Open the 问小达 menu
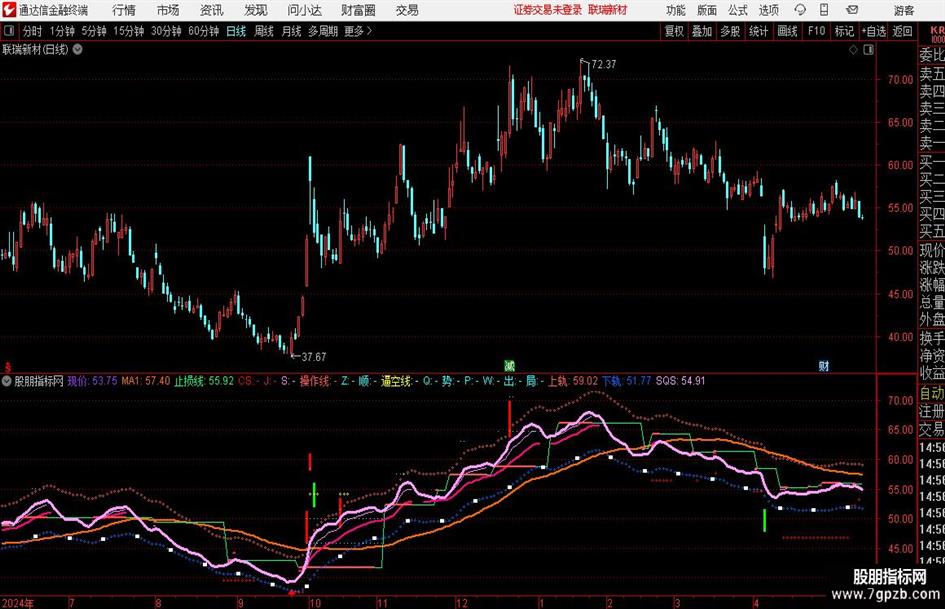945x609 pixels. (x=304, y=10)
